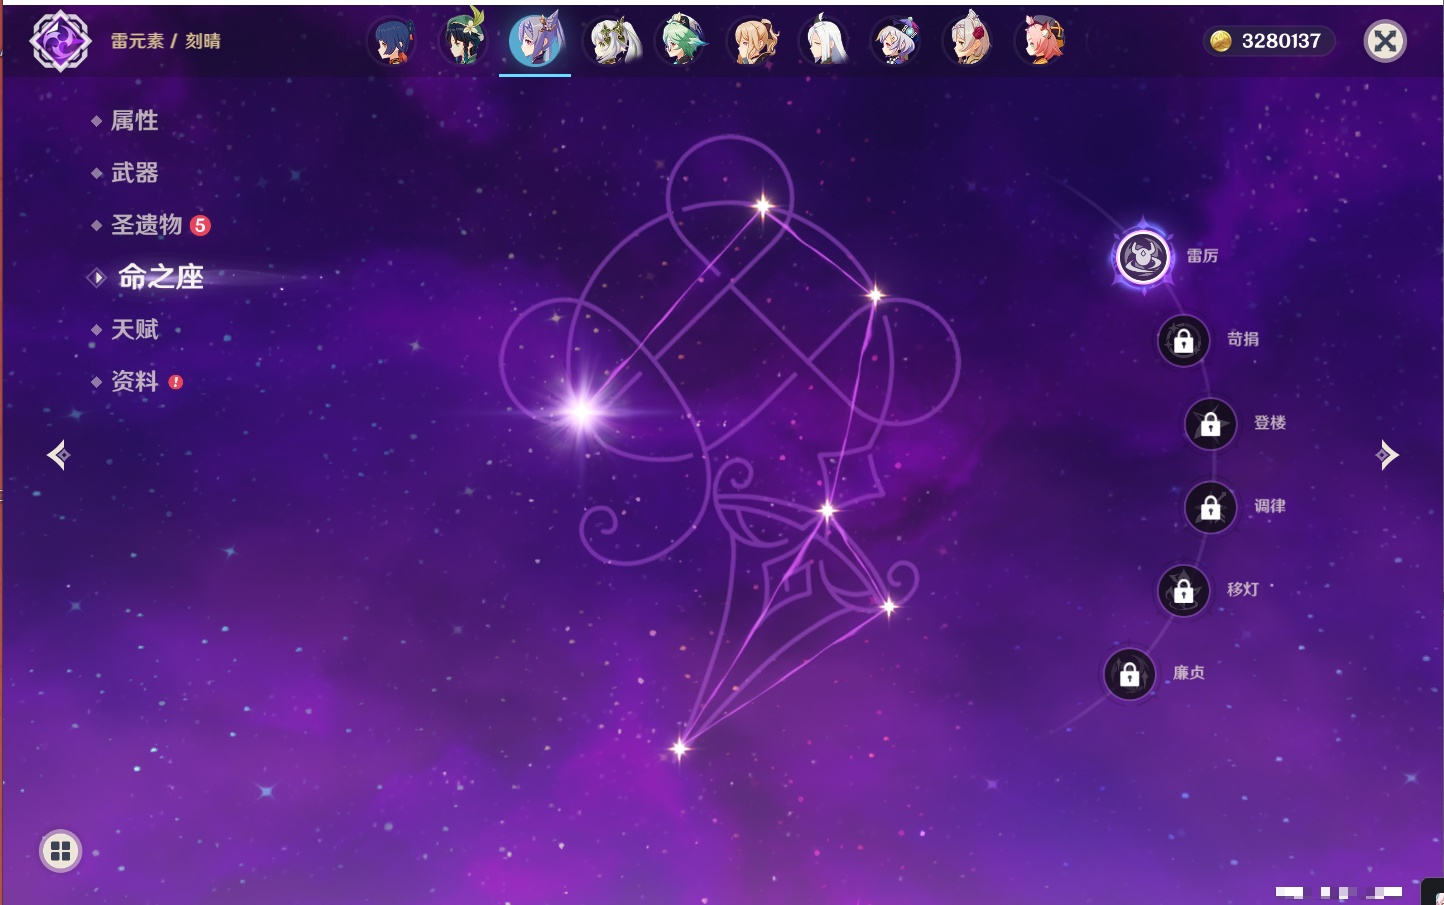This screenshot has width=1444, height=905.
Task: Go to previous character with left arrow
Action: coord(59,455)
